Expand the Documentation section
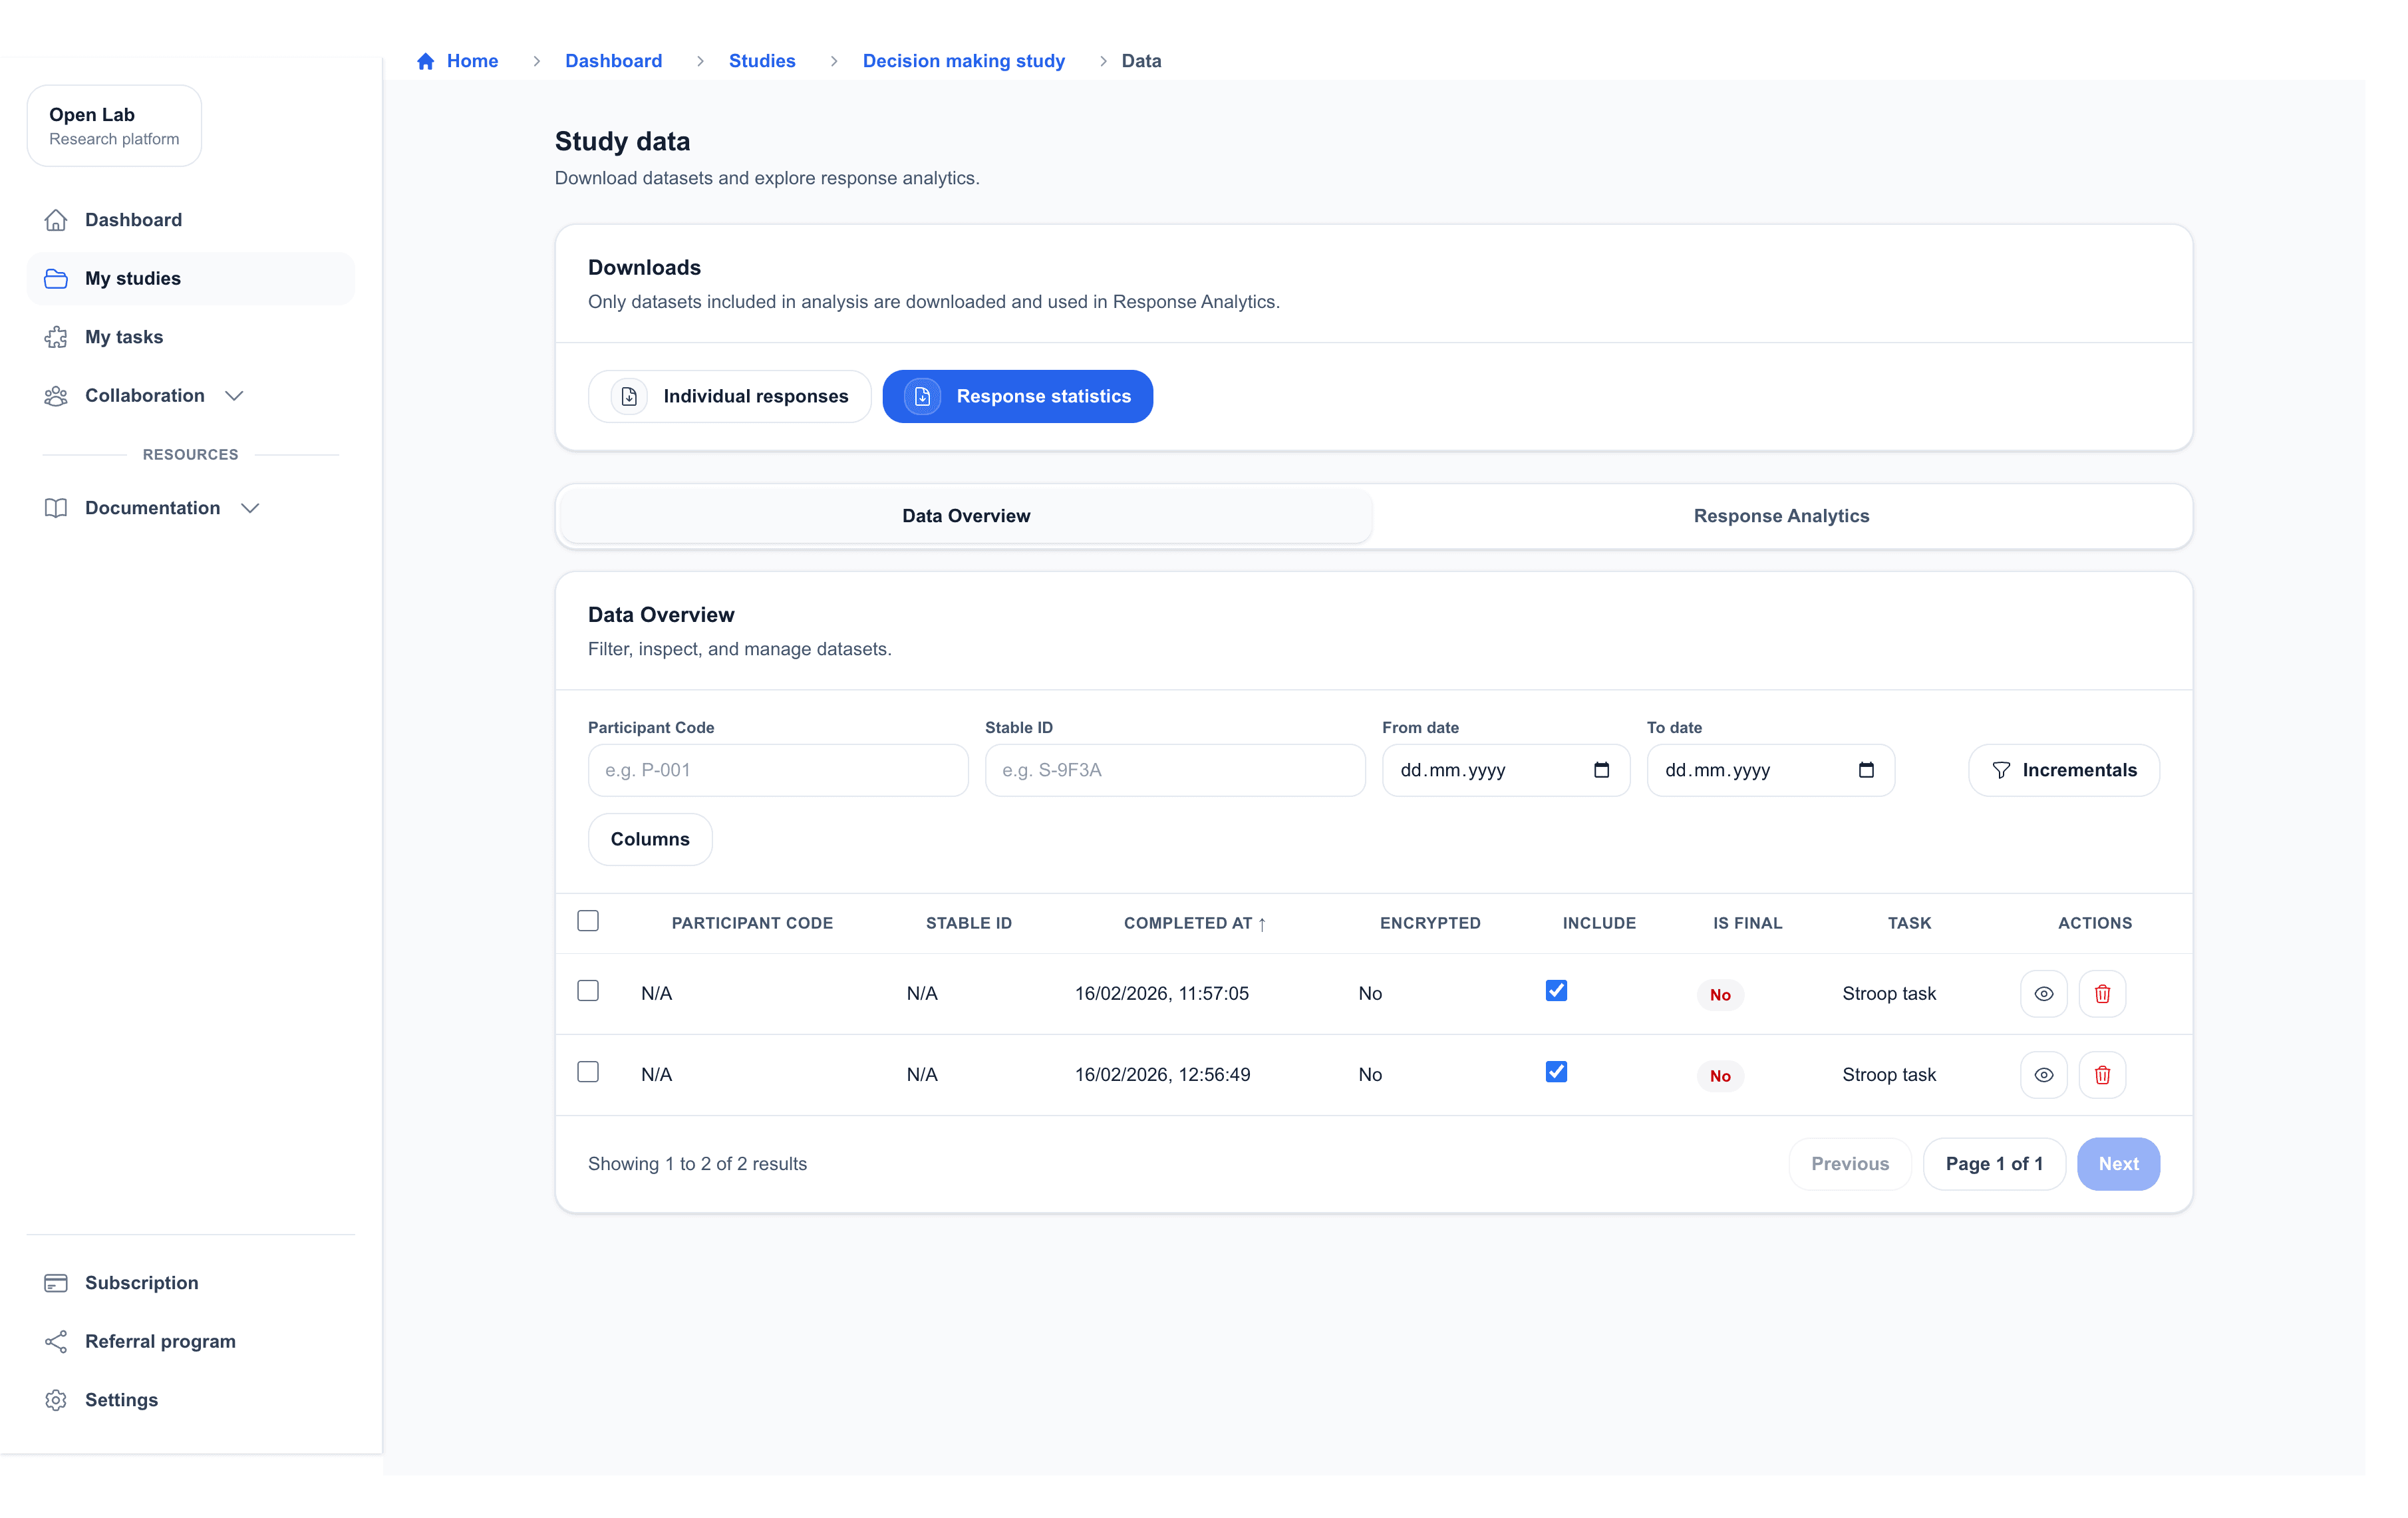 pos(250,508)
